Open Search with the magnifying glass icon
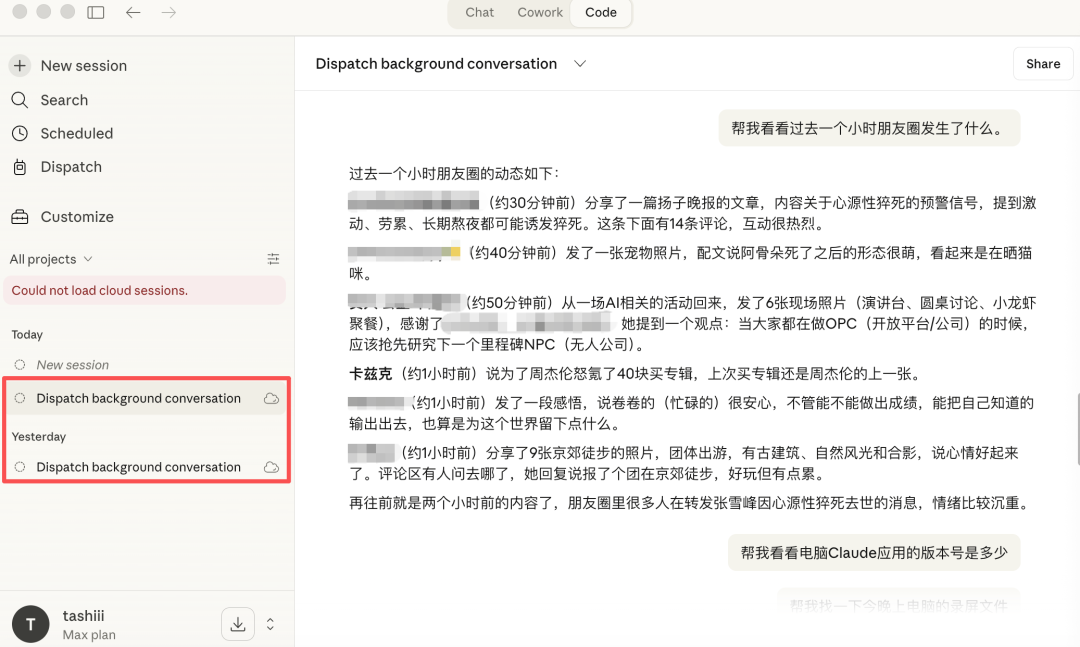Viewport: 1080px width, 647px height. pos(22,99)
